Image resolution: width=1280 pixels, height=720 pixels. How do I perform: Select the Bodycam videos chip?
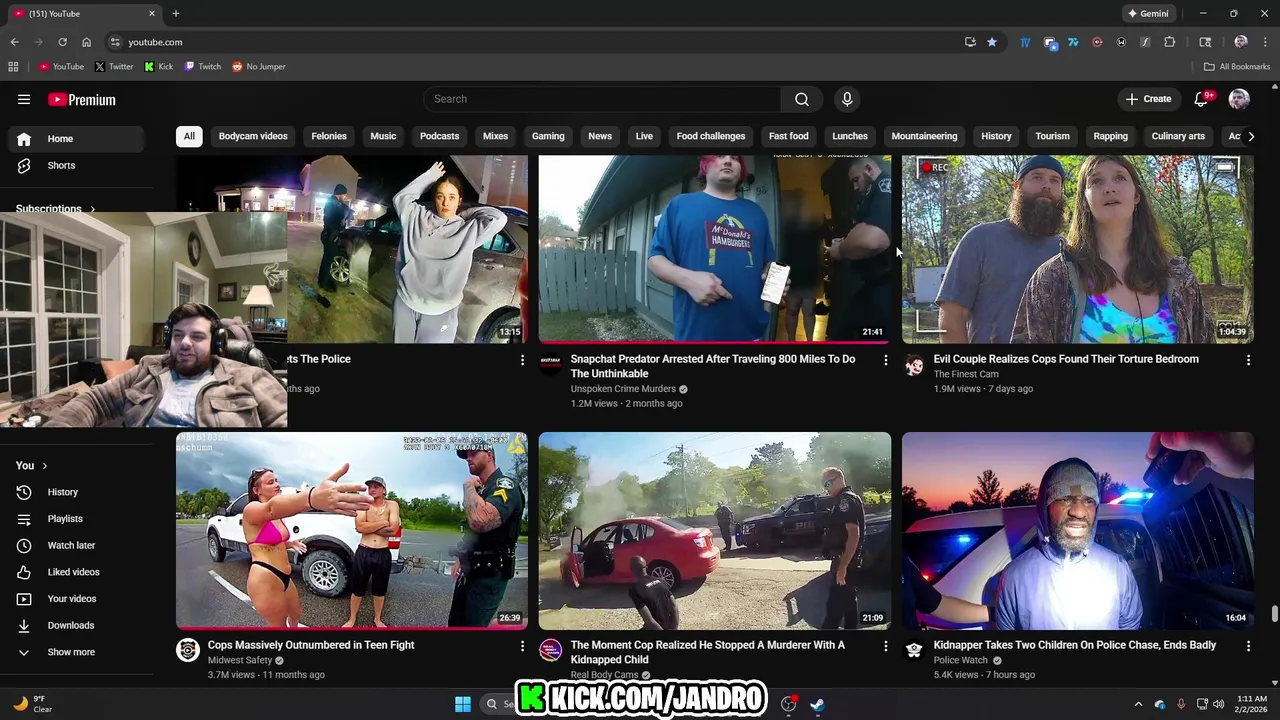pyautogui.click(x=253, y=136)
